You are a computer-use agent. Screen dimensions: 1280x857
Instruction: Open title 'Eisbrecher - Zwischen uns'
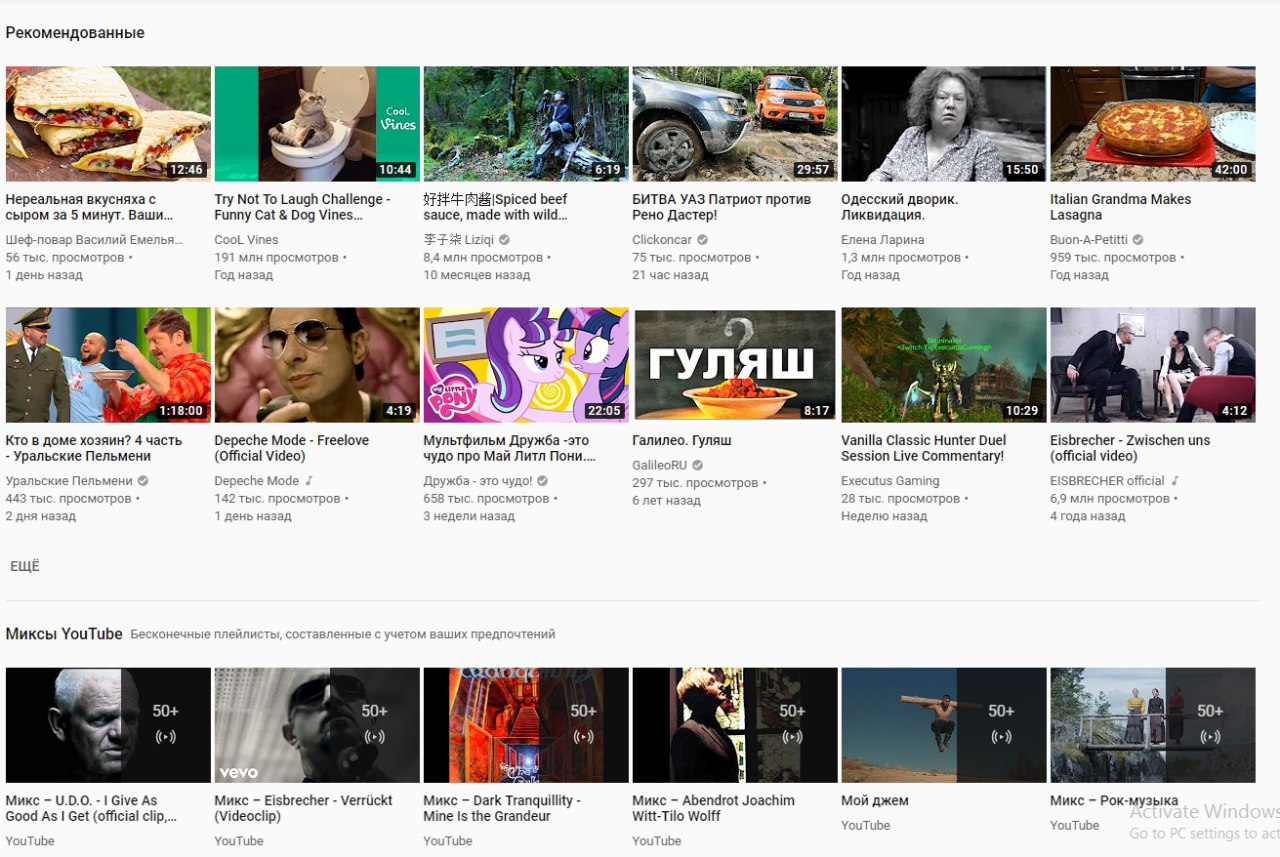tap(1131, 448)
